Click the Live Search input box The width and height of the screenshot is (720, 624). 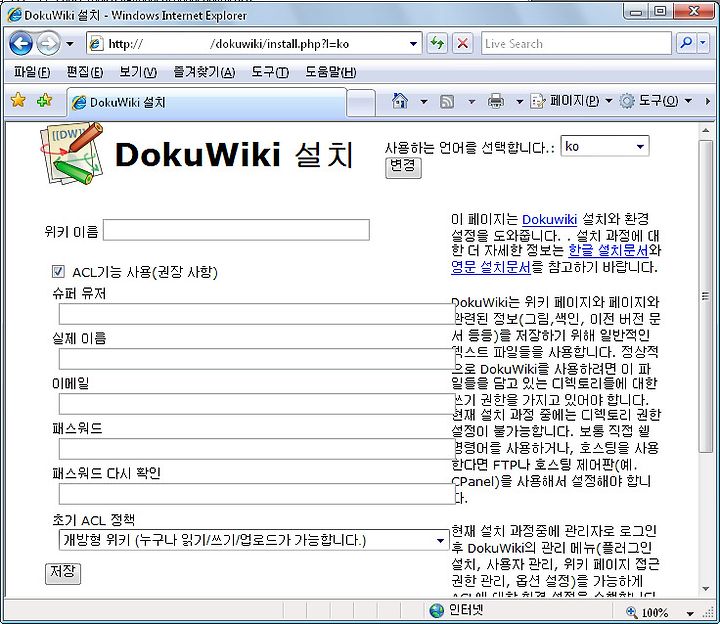pos(576,44)
